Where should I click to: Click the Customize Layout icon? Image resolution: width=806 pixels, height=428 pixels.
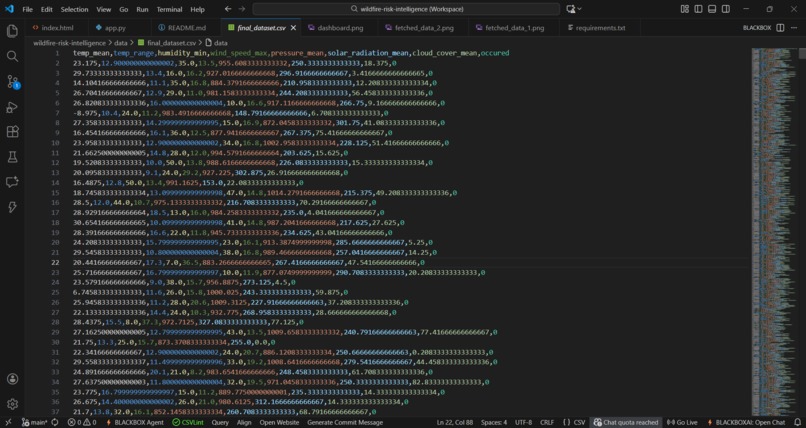[x=685, y=9]
